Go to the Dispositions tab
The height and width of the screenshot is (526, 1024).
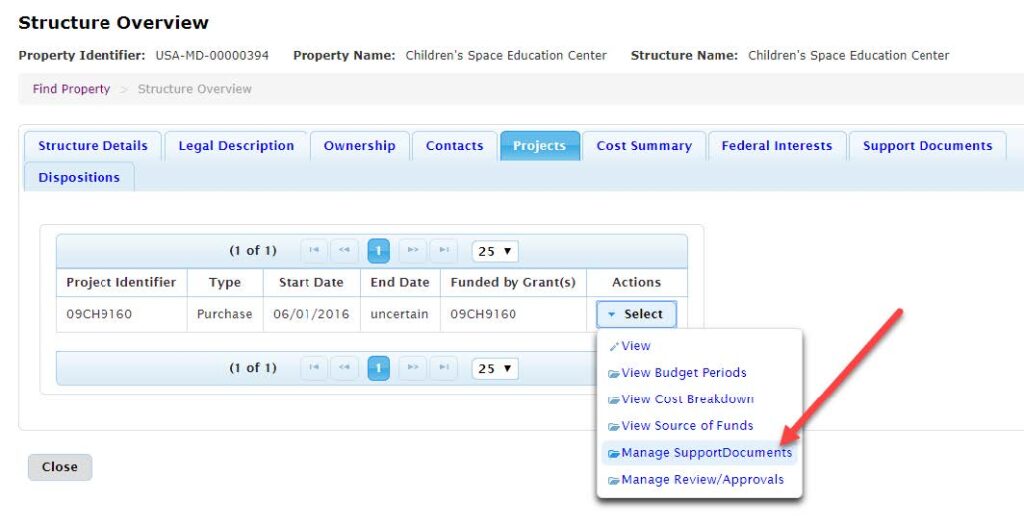click(x=79, y=178)
